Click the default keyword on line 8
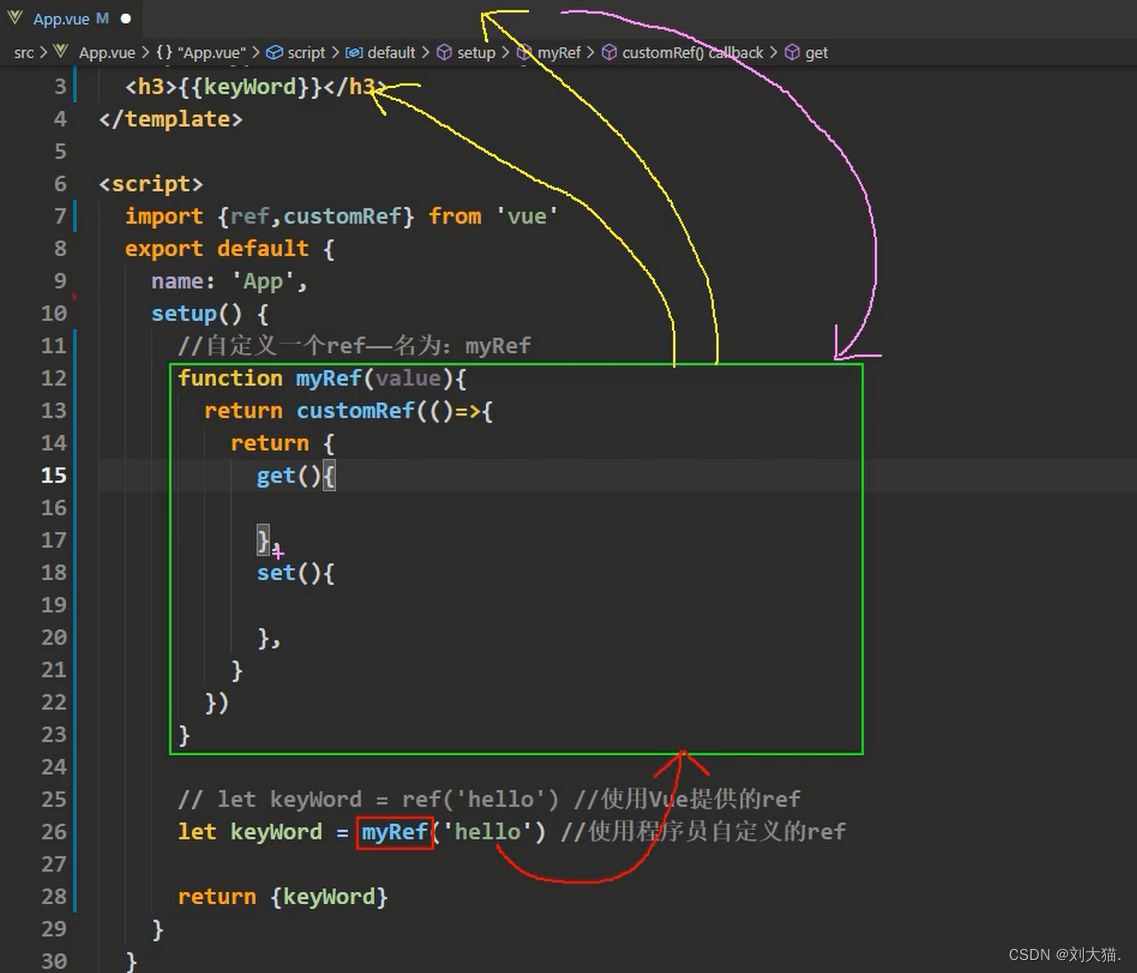The image size is (1137, 973). [262, 249]
